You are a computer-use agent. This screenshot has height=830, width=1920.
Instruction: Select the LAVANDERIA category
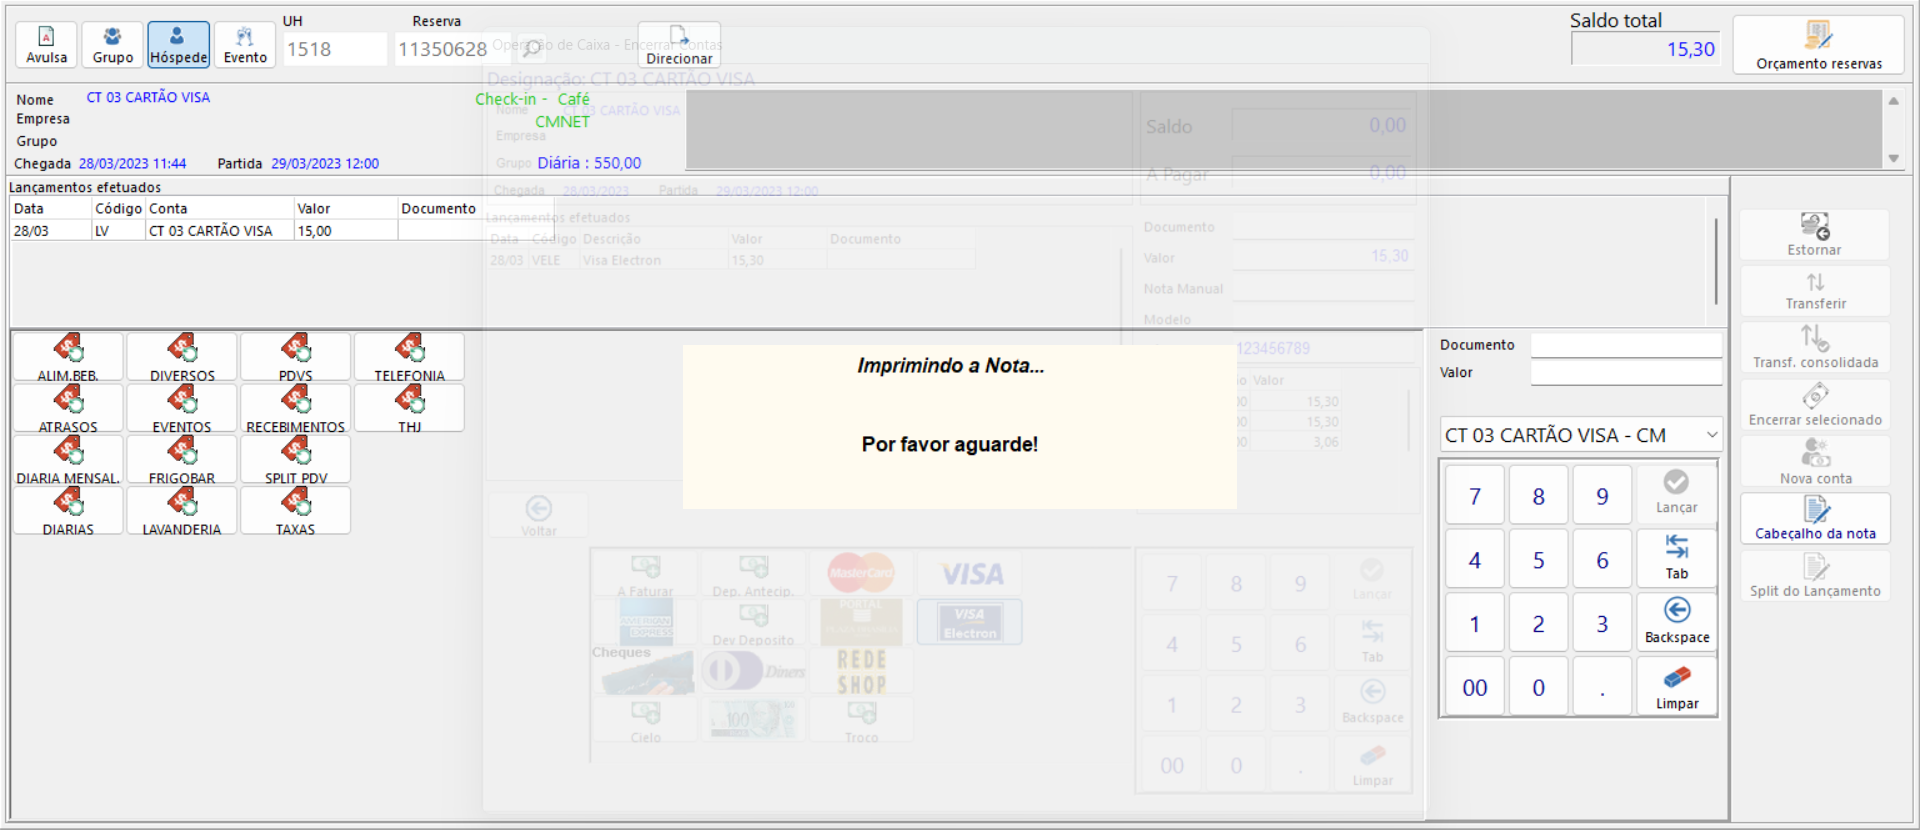[182, 510]
